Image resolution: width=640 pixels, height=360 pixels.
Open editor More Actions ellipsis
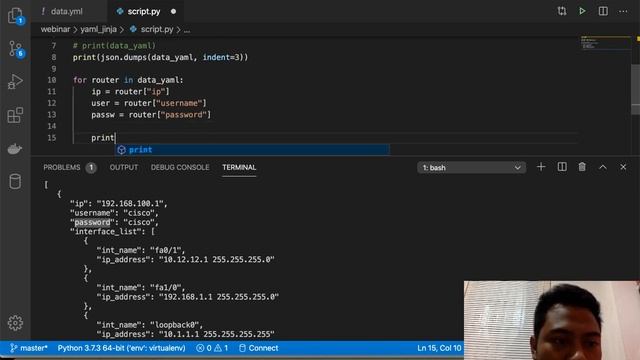point(623,11)
